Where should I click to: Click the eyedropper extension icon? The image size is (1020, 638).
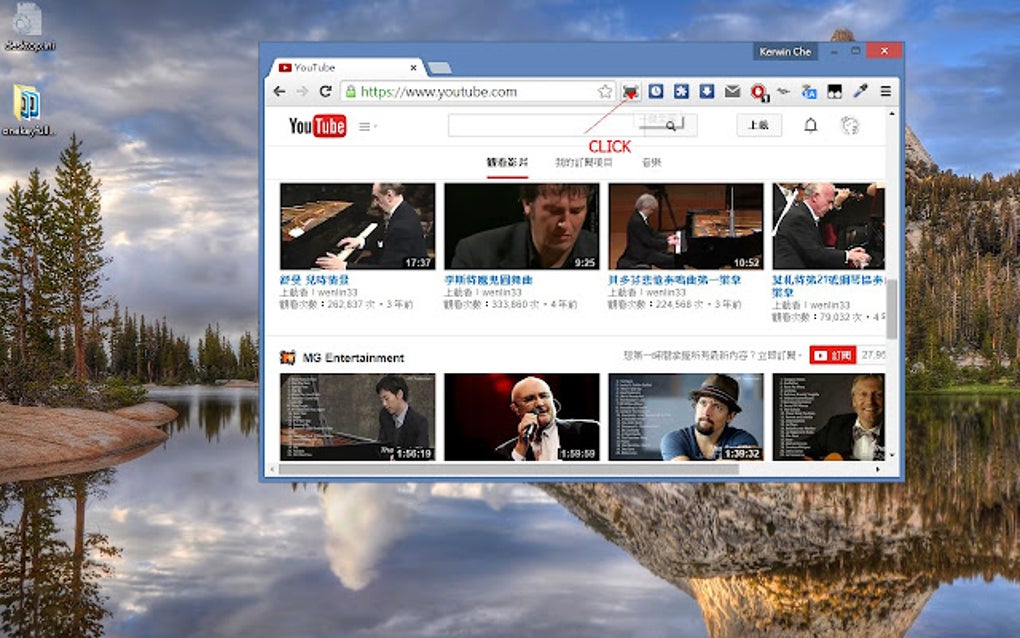click(x=858, y=90)
